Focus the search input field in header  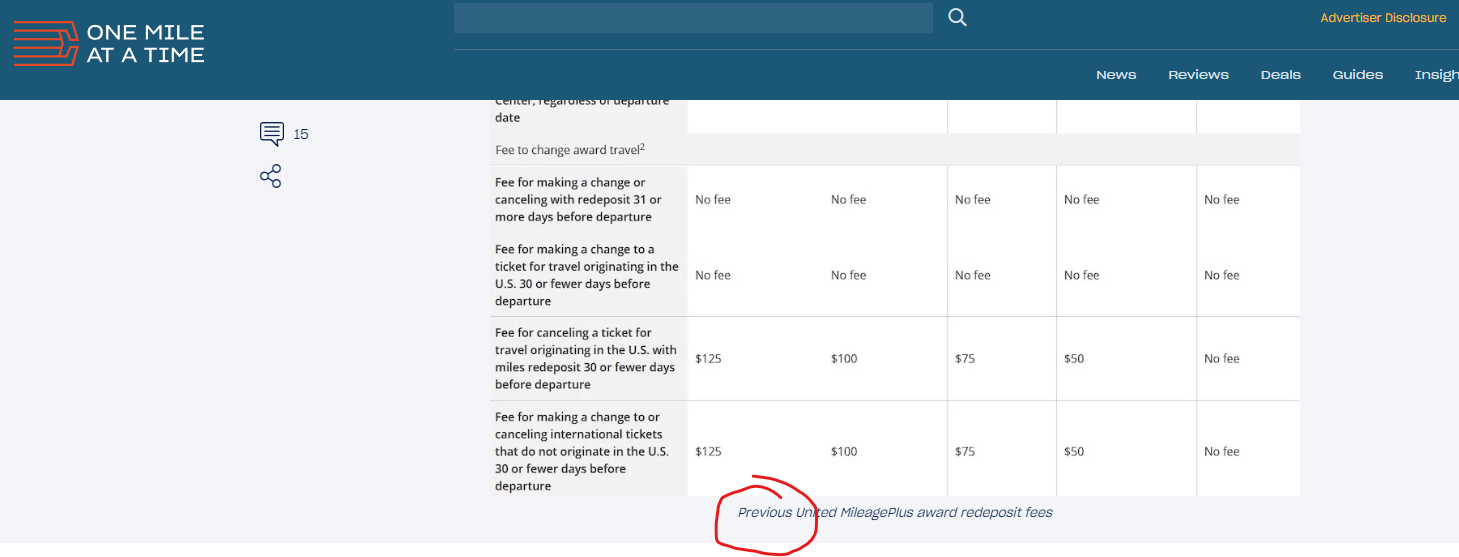point(692,18)
